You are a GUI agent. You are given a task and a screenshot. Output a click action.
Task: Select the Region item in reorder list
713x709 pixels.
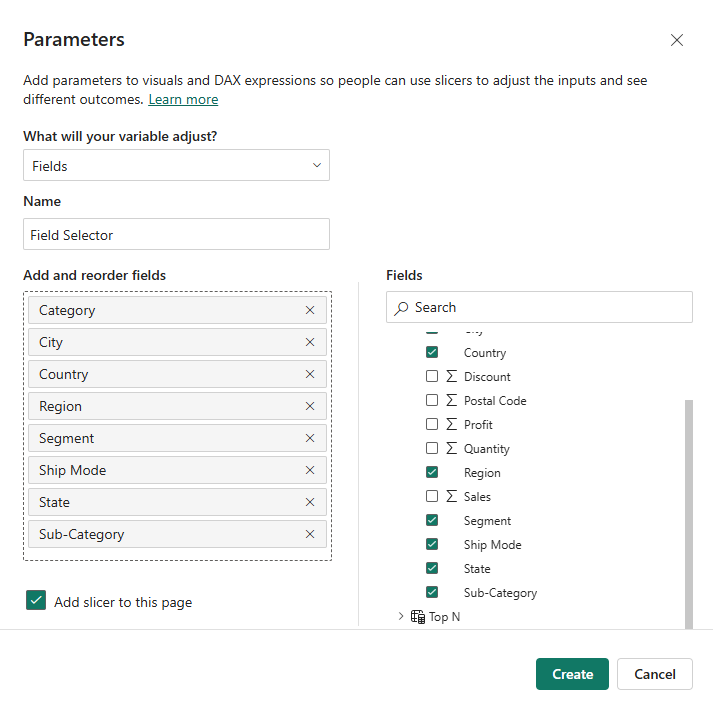coord(177,406)
